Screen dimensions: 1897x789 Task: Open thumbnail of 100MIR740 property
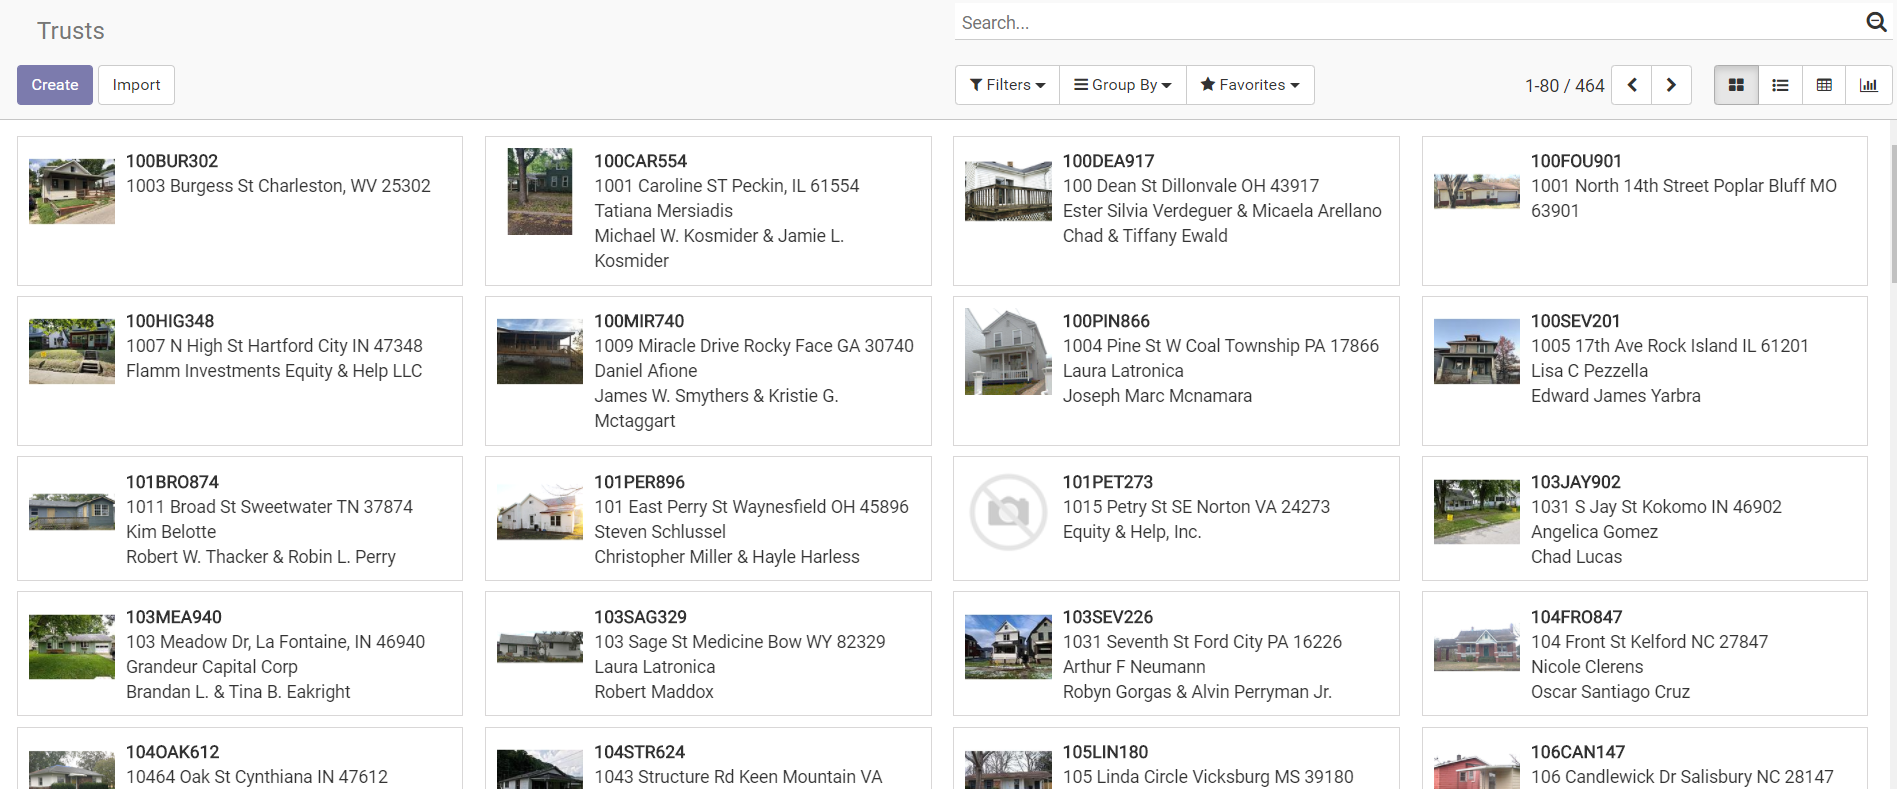(x=540, y=351)
